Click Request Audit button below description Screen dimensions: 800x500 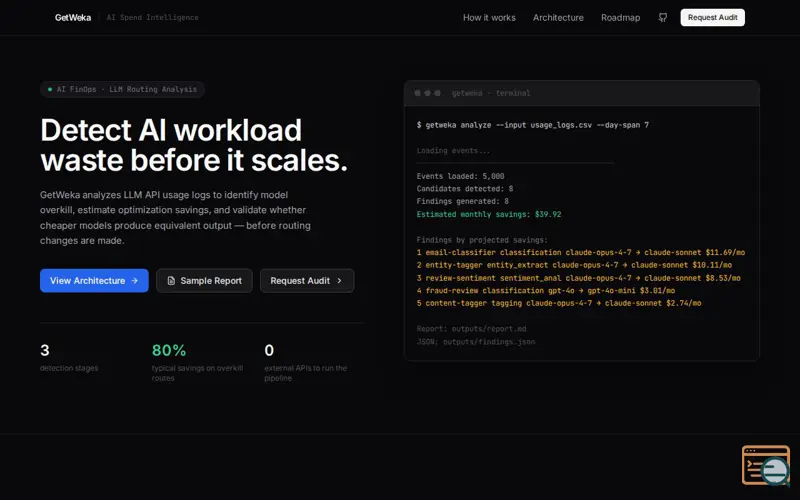[x=307, y=281]
